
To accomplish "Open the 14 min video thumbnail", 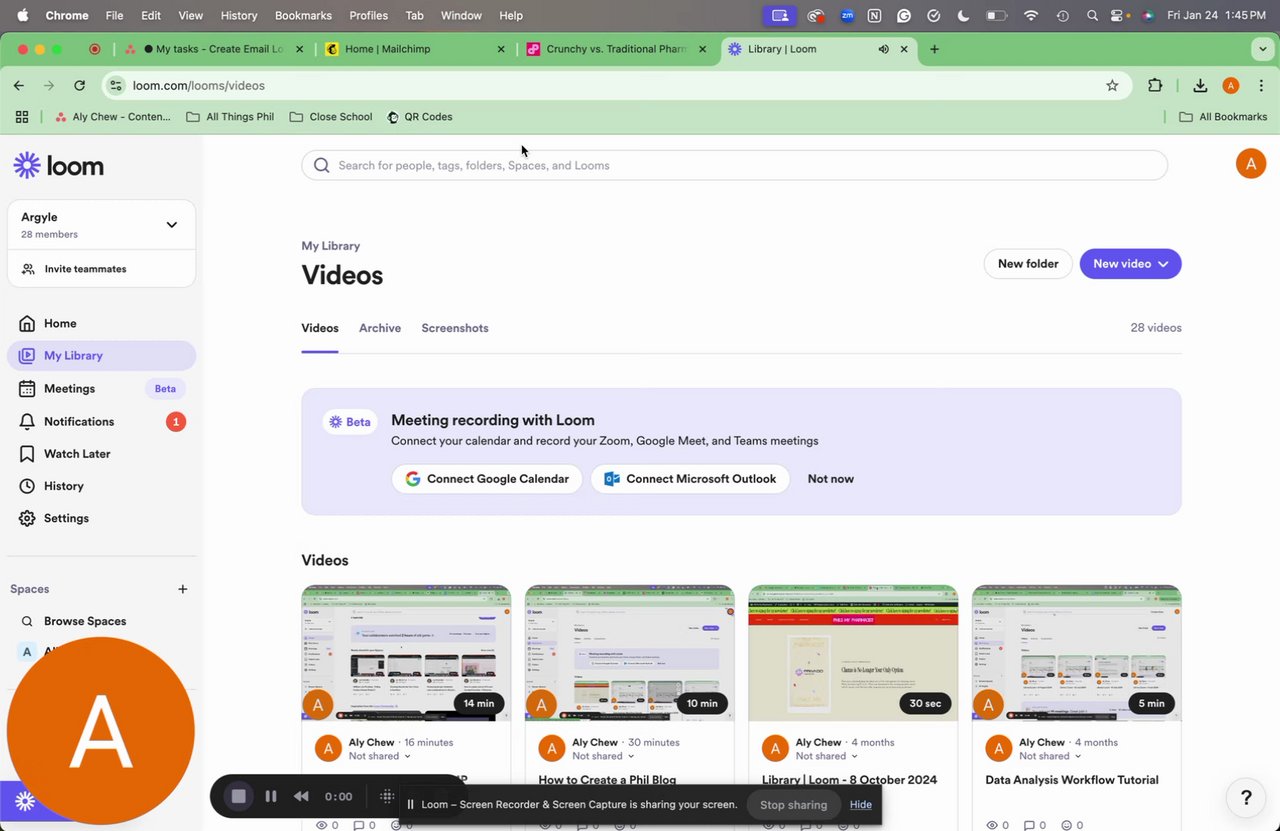I will pos(406,653).
